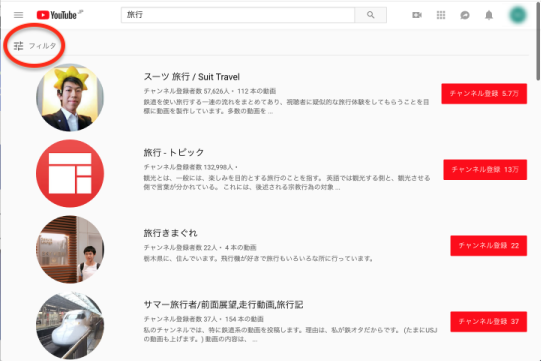541x361 pixels.
Task: Open the 旅行きまぐれ channel title
Action: [x=170, y=233]
